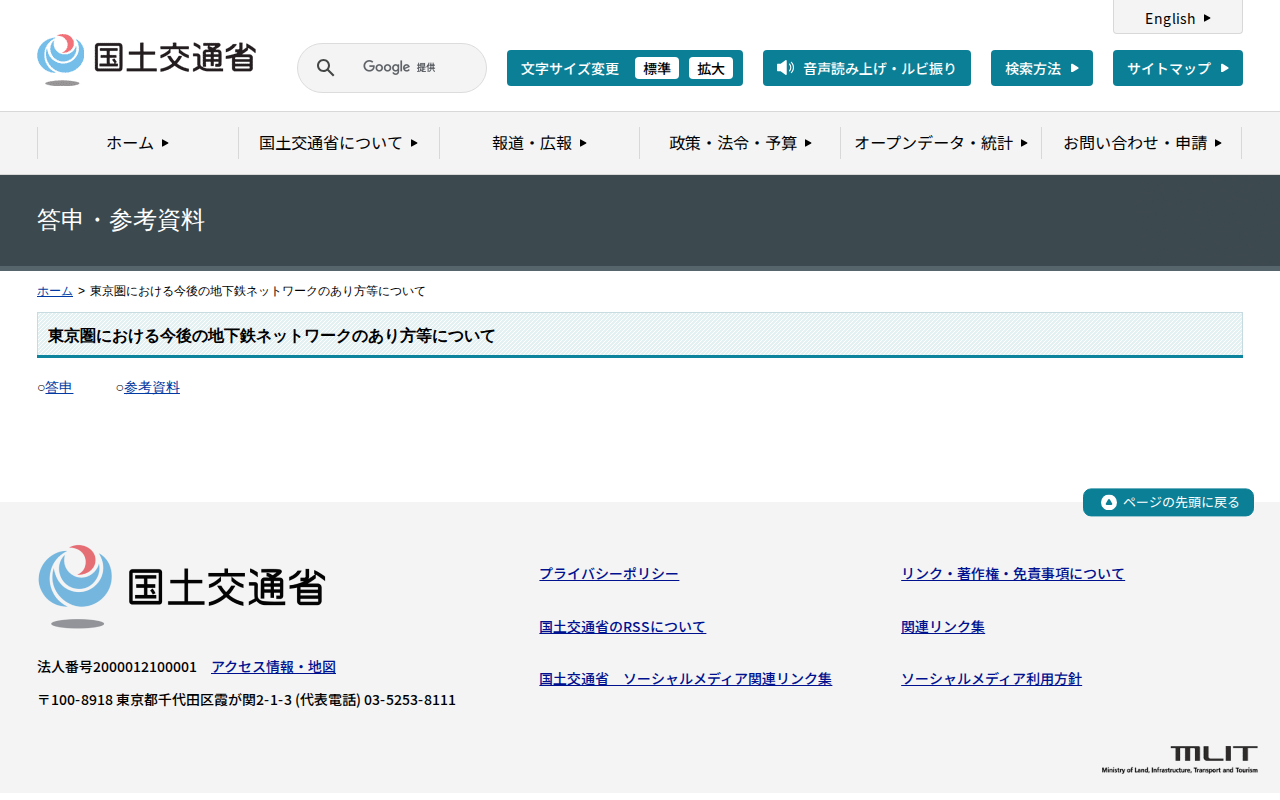Click the search magnifier icon
1280x800 pixels.
[325, 68]
